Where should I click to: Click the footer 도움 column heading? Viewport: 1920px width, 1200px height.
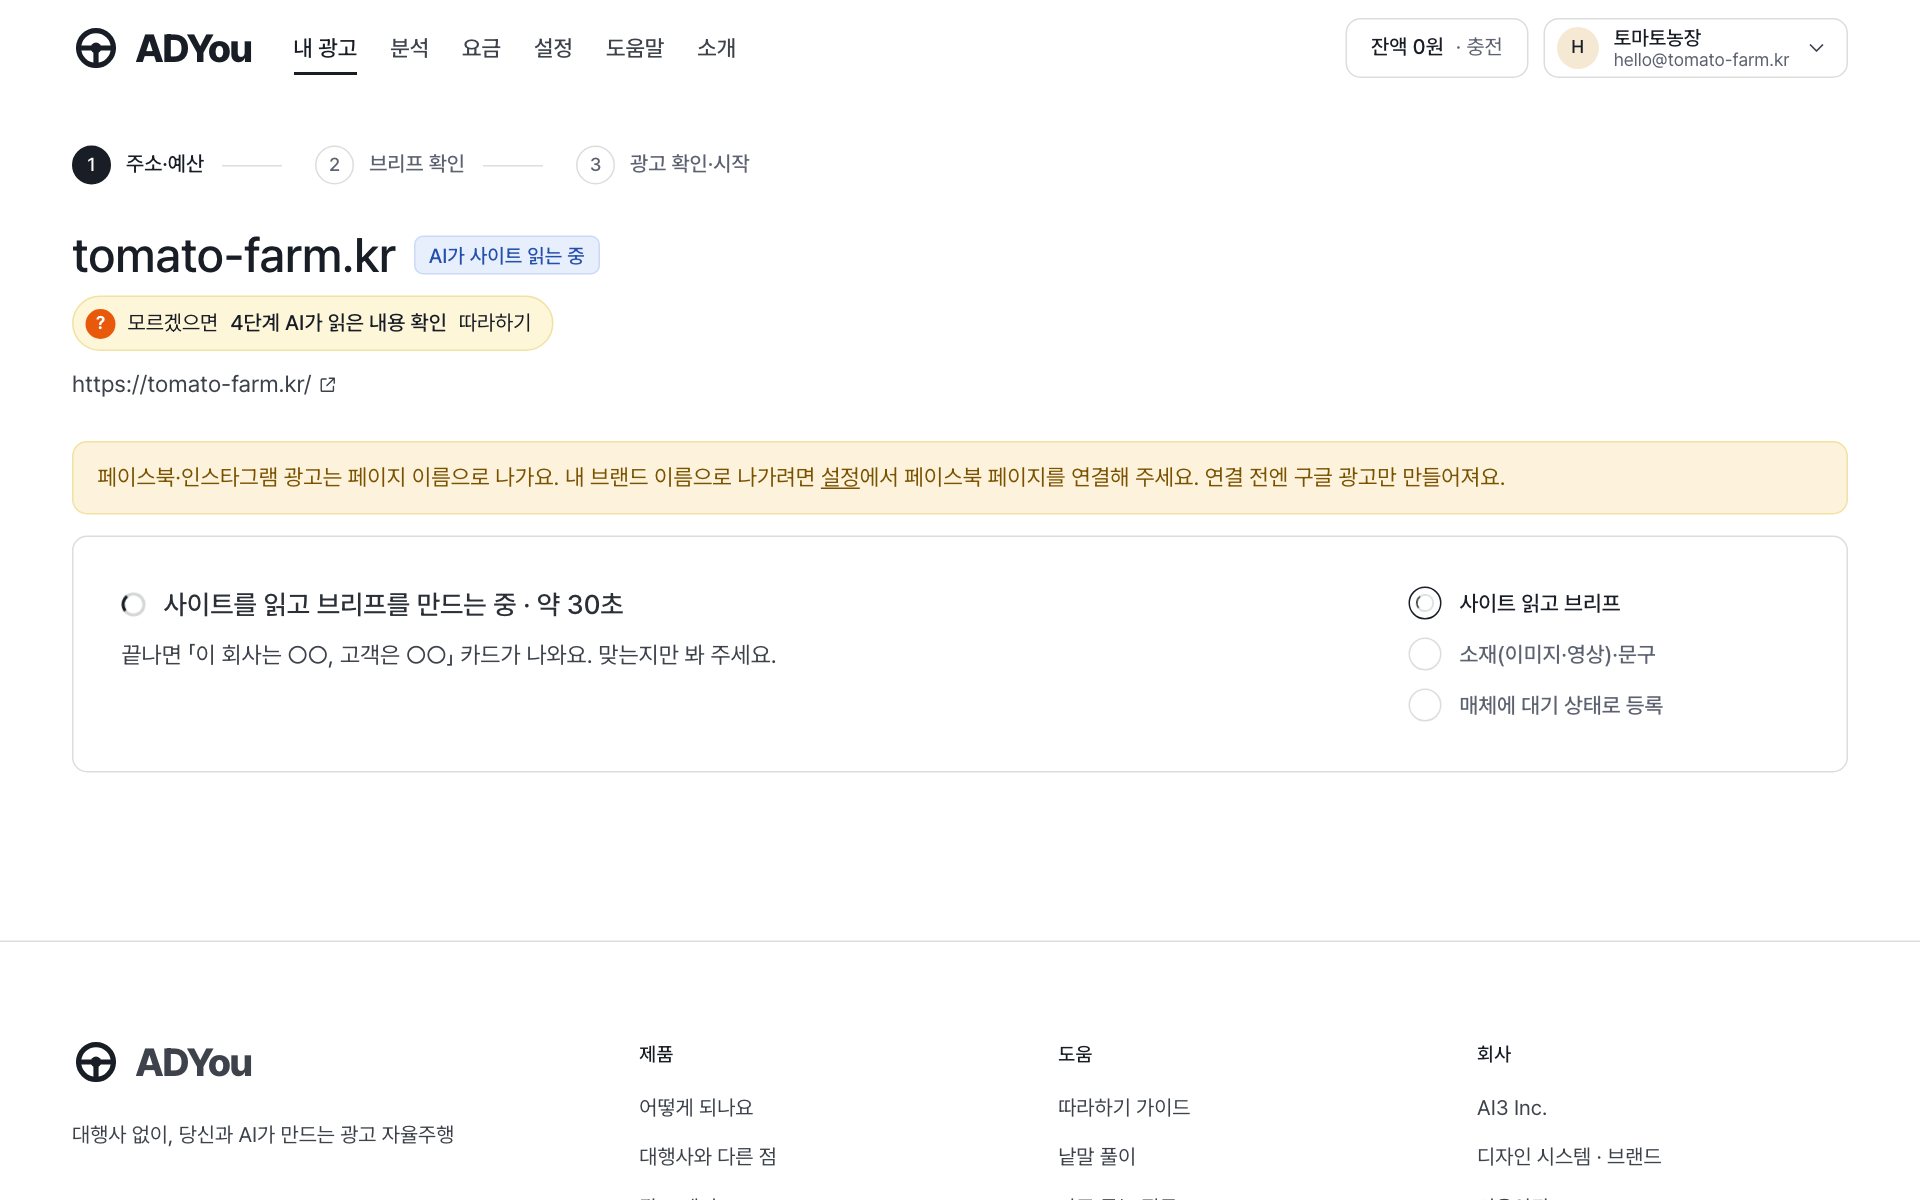coord(1075,1054)
